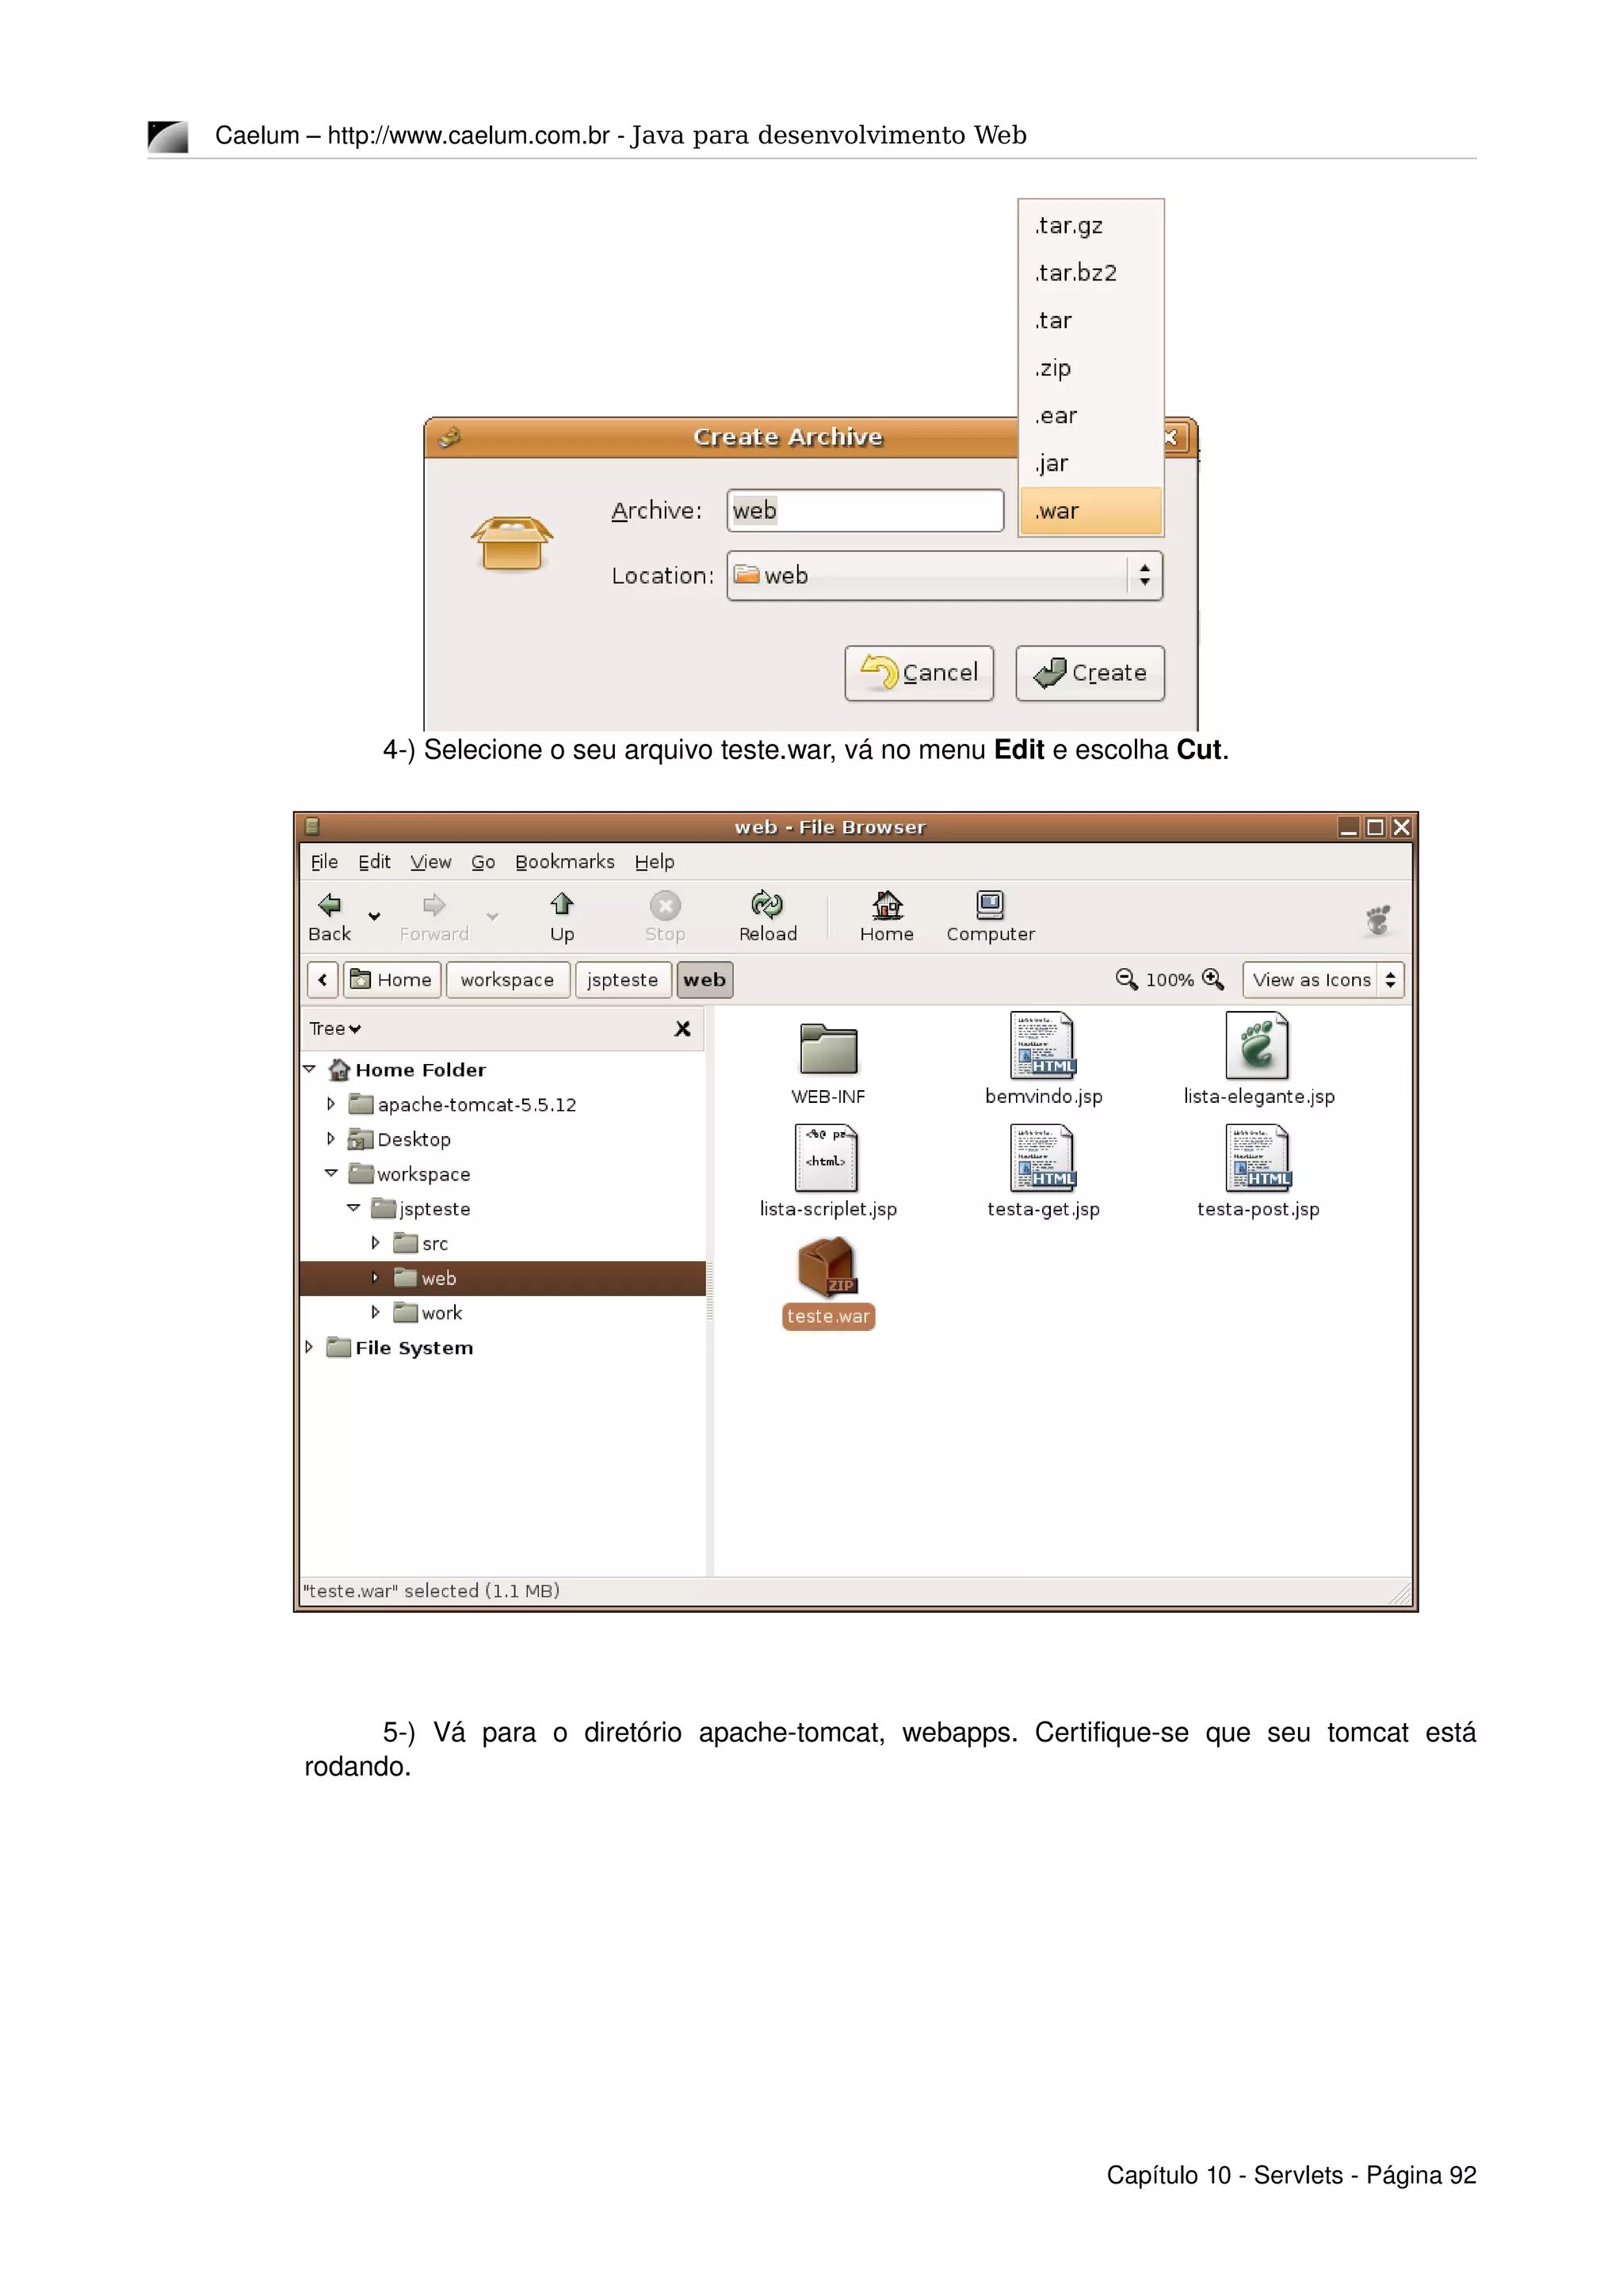Screen dimensions: 1623x2296
Task: Open the View as Icons dropdown
Action: click(x=1323, y=980)
